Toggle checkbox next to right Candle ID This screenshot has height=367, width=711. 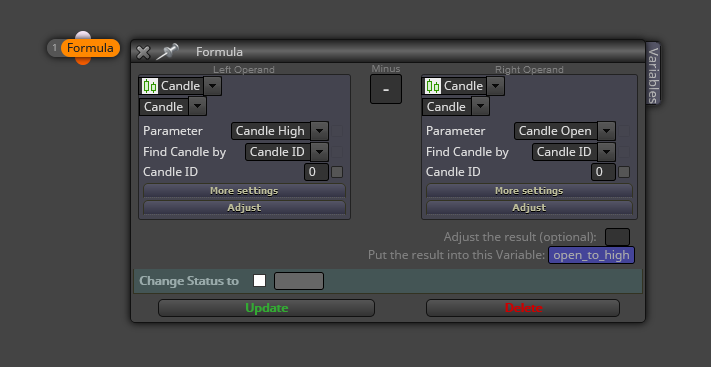(624, 172)
